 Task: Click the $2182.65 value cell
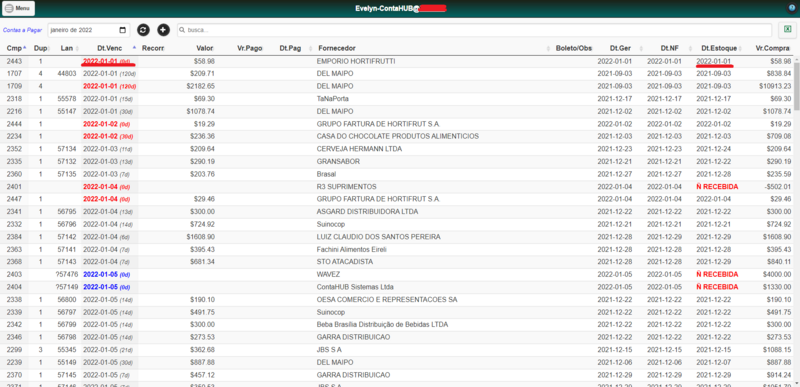tap(201, 86)
